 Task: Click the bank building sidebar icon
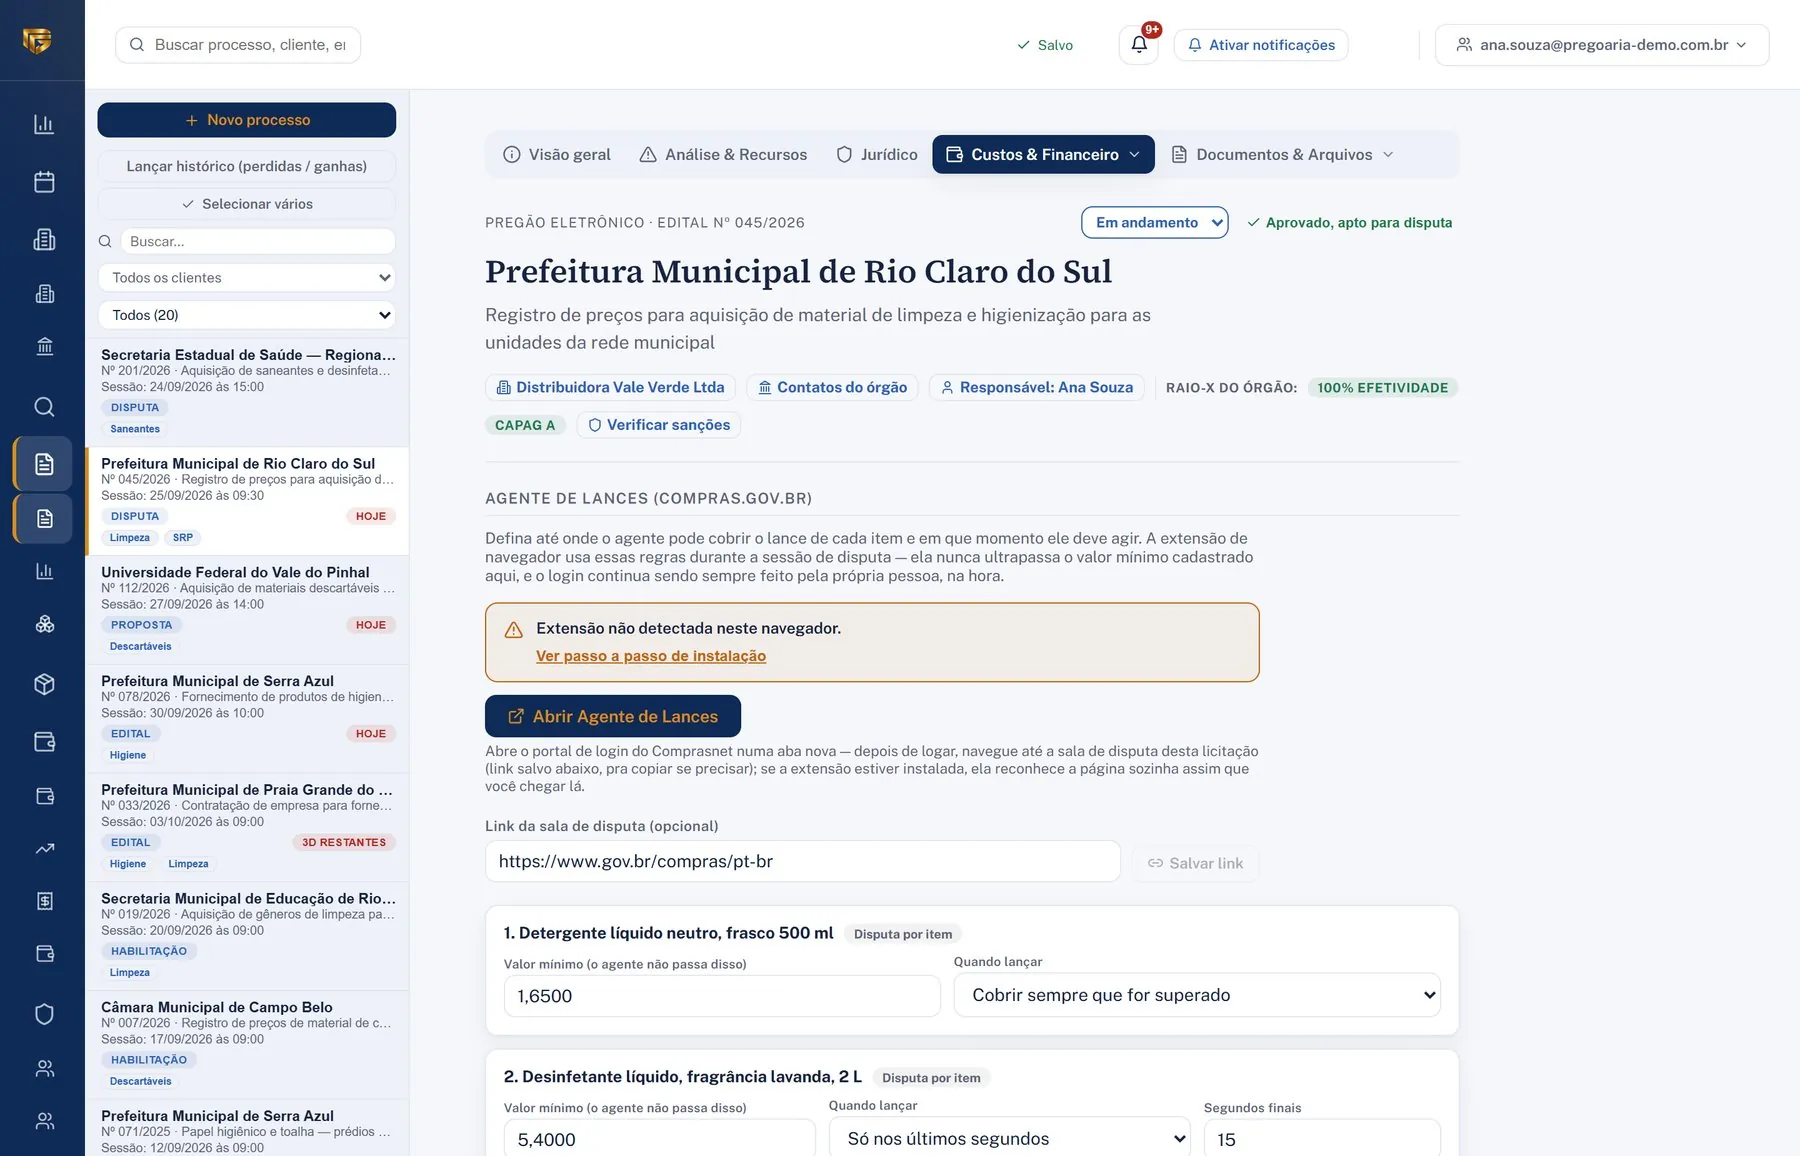[x=44, y=347]
